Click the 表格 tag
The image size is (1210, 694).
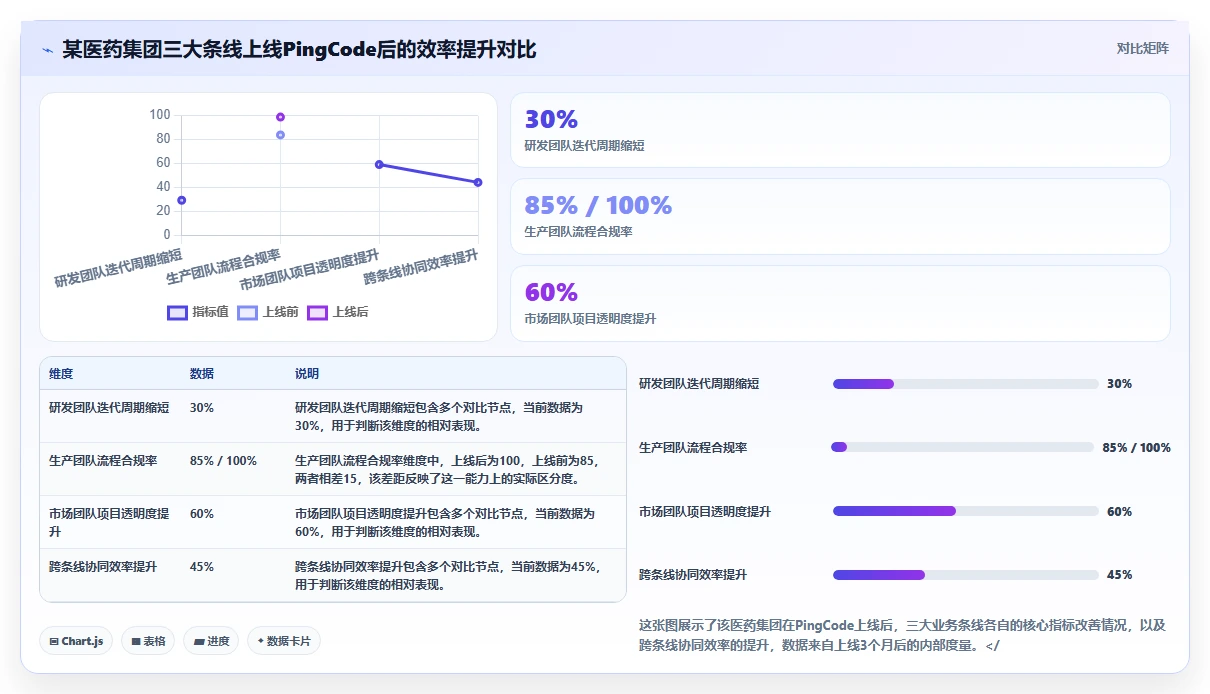click(x=148, y=641)
